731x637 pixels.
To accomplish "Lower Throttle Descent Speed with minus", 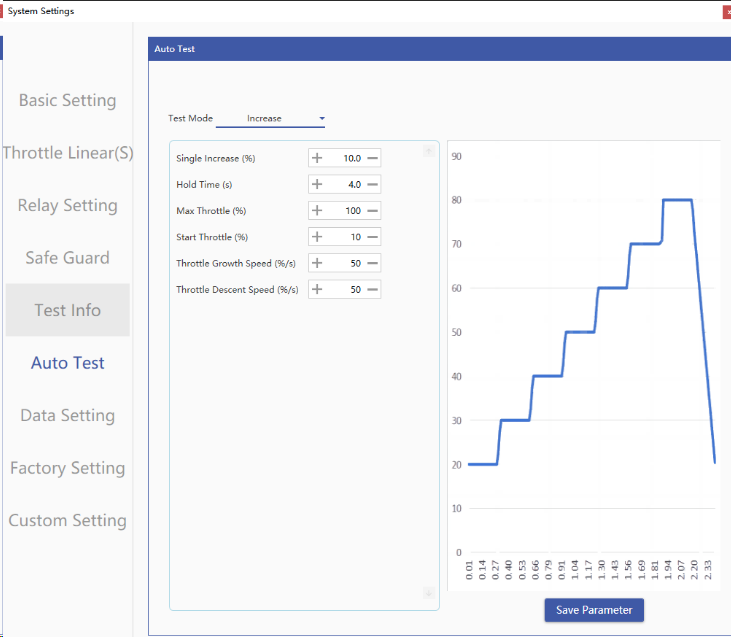I will click(x=372, y=289).
